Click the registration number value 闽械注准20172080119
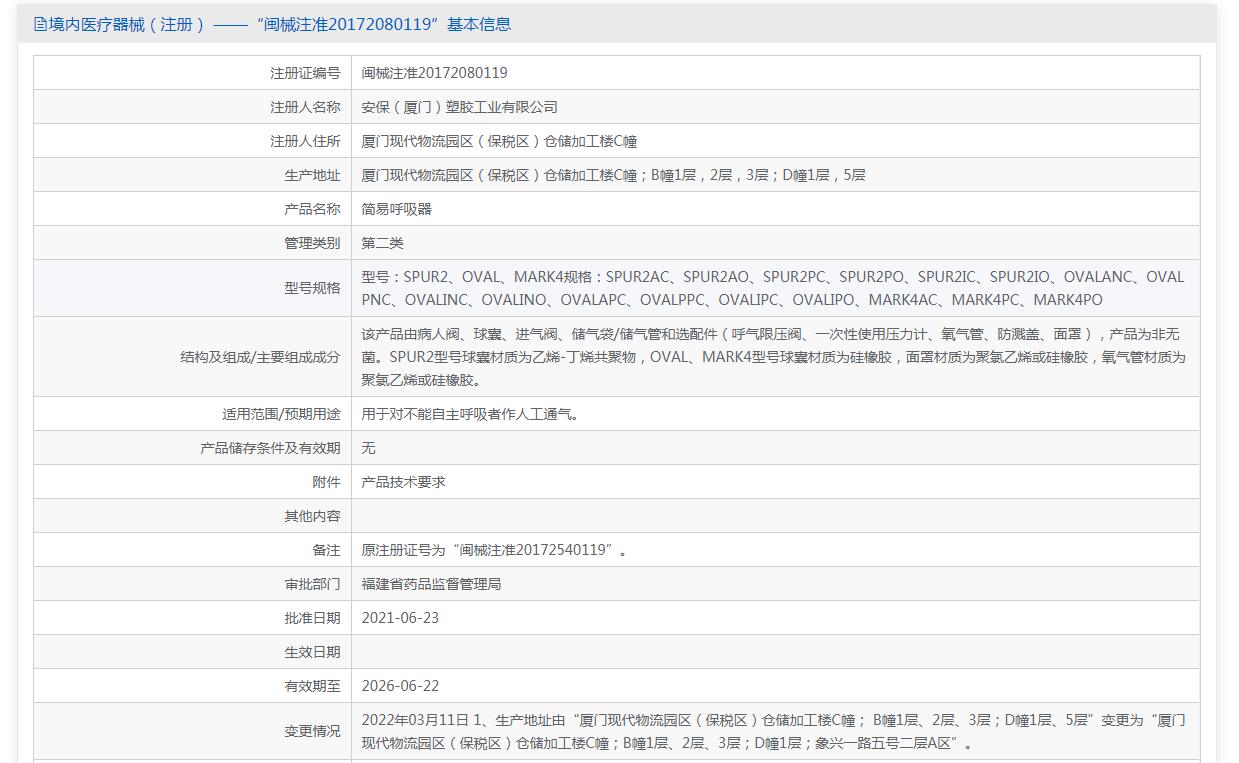Screen dimensions: 1239x763 click(435, 73)
